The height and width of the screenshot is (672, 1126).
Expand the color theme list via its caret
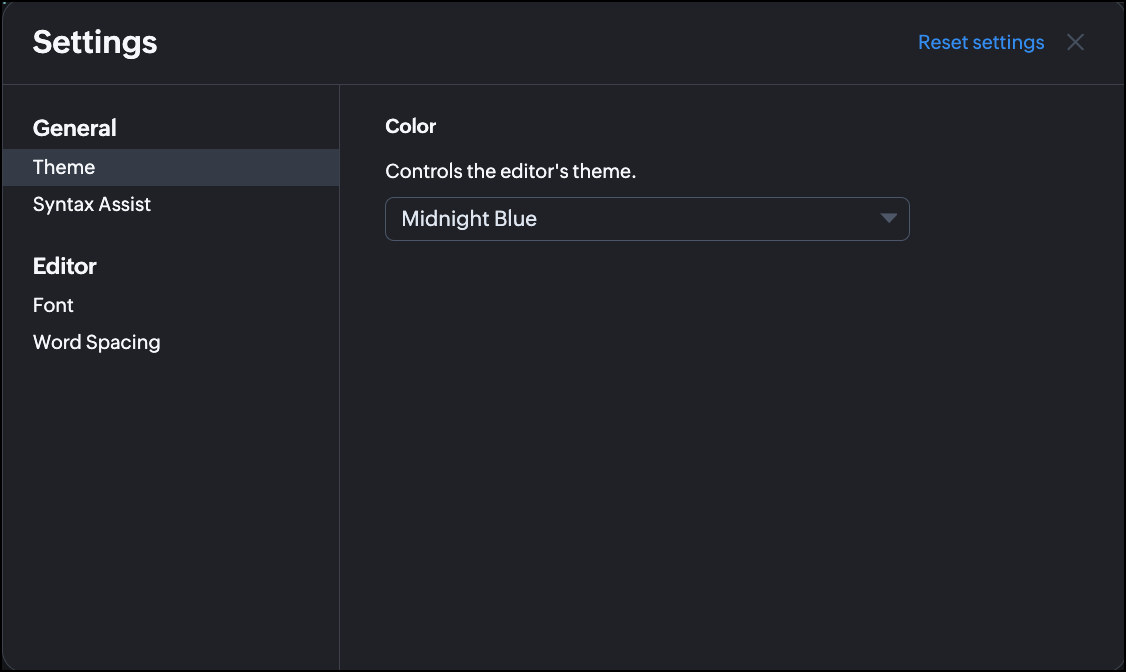888,219
